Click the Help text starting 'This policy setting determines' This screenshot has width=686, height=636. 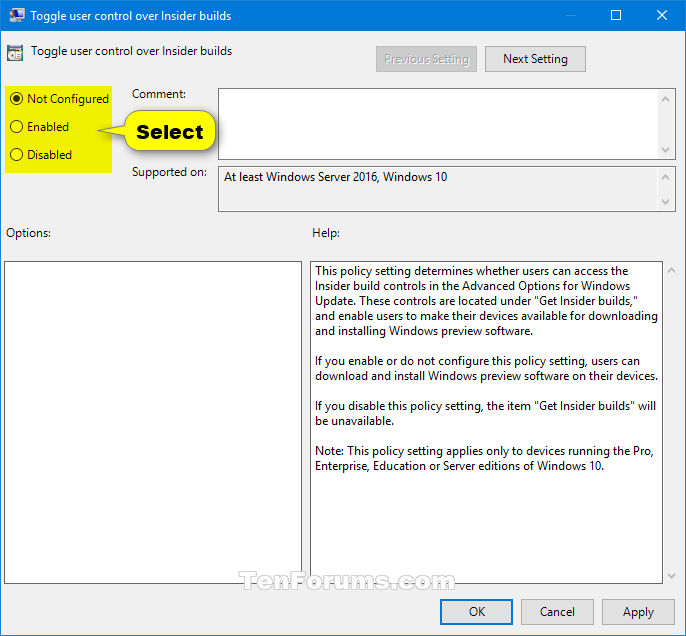coord(486,301)
